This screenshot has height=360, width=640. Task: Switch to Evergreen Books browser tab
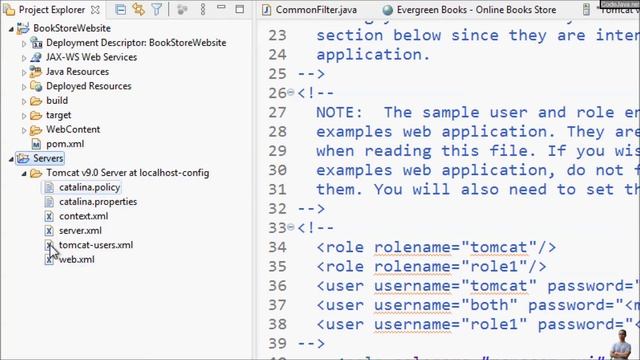pos(476,10)
